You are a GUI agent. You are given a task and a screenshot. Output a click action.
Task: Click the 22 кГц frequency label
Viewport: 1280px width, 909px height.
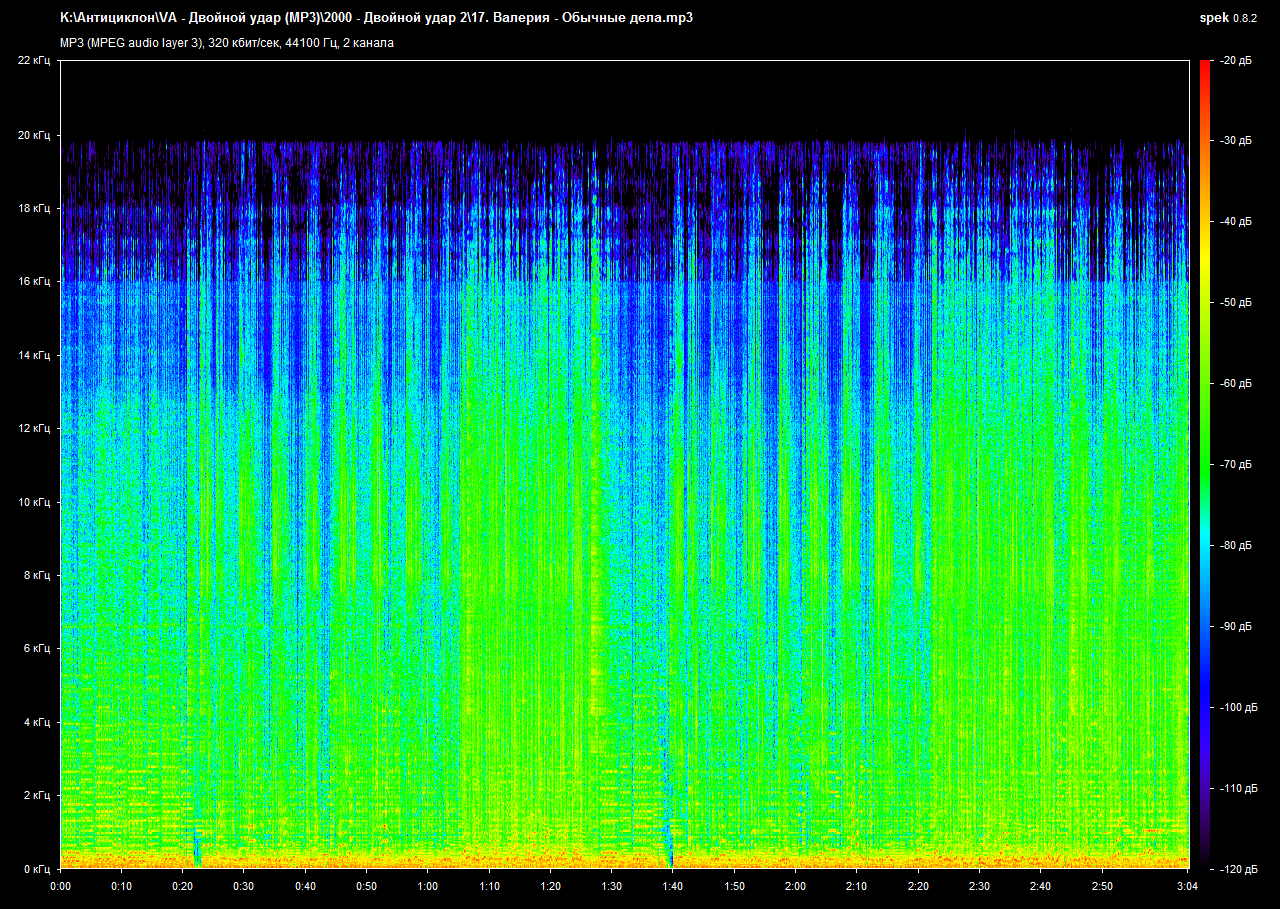tap(34, 61)
